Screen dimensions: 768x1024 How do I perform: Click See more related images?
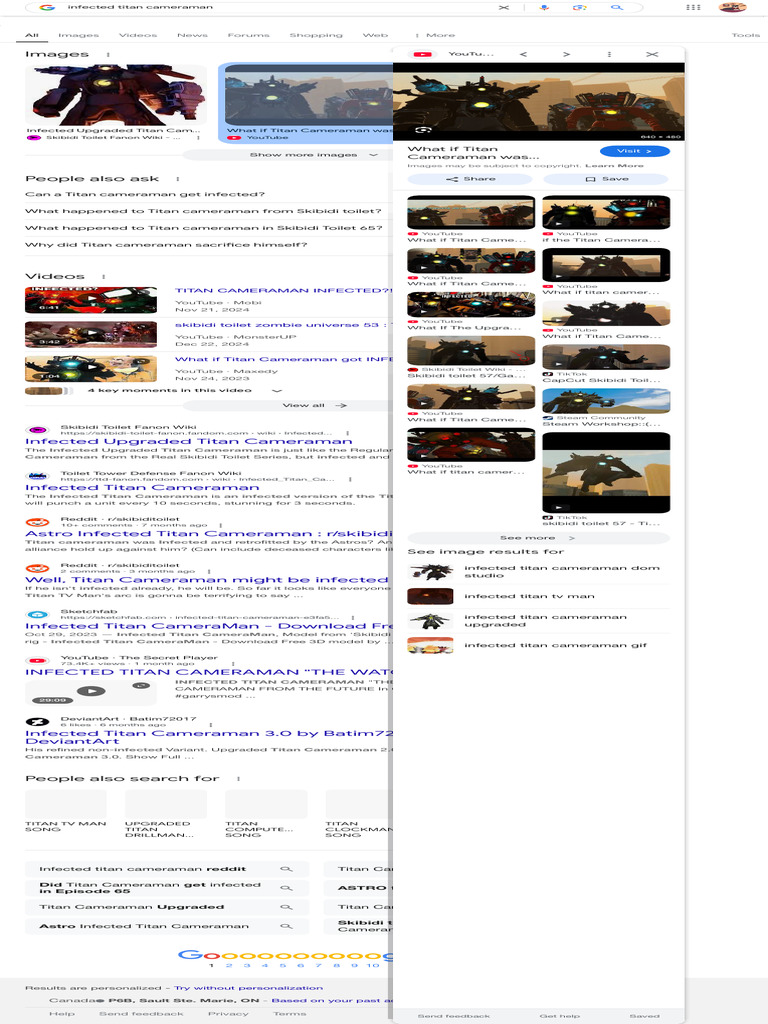pos(538,538)
